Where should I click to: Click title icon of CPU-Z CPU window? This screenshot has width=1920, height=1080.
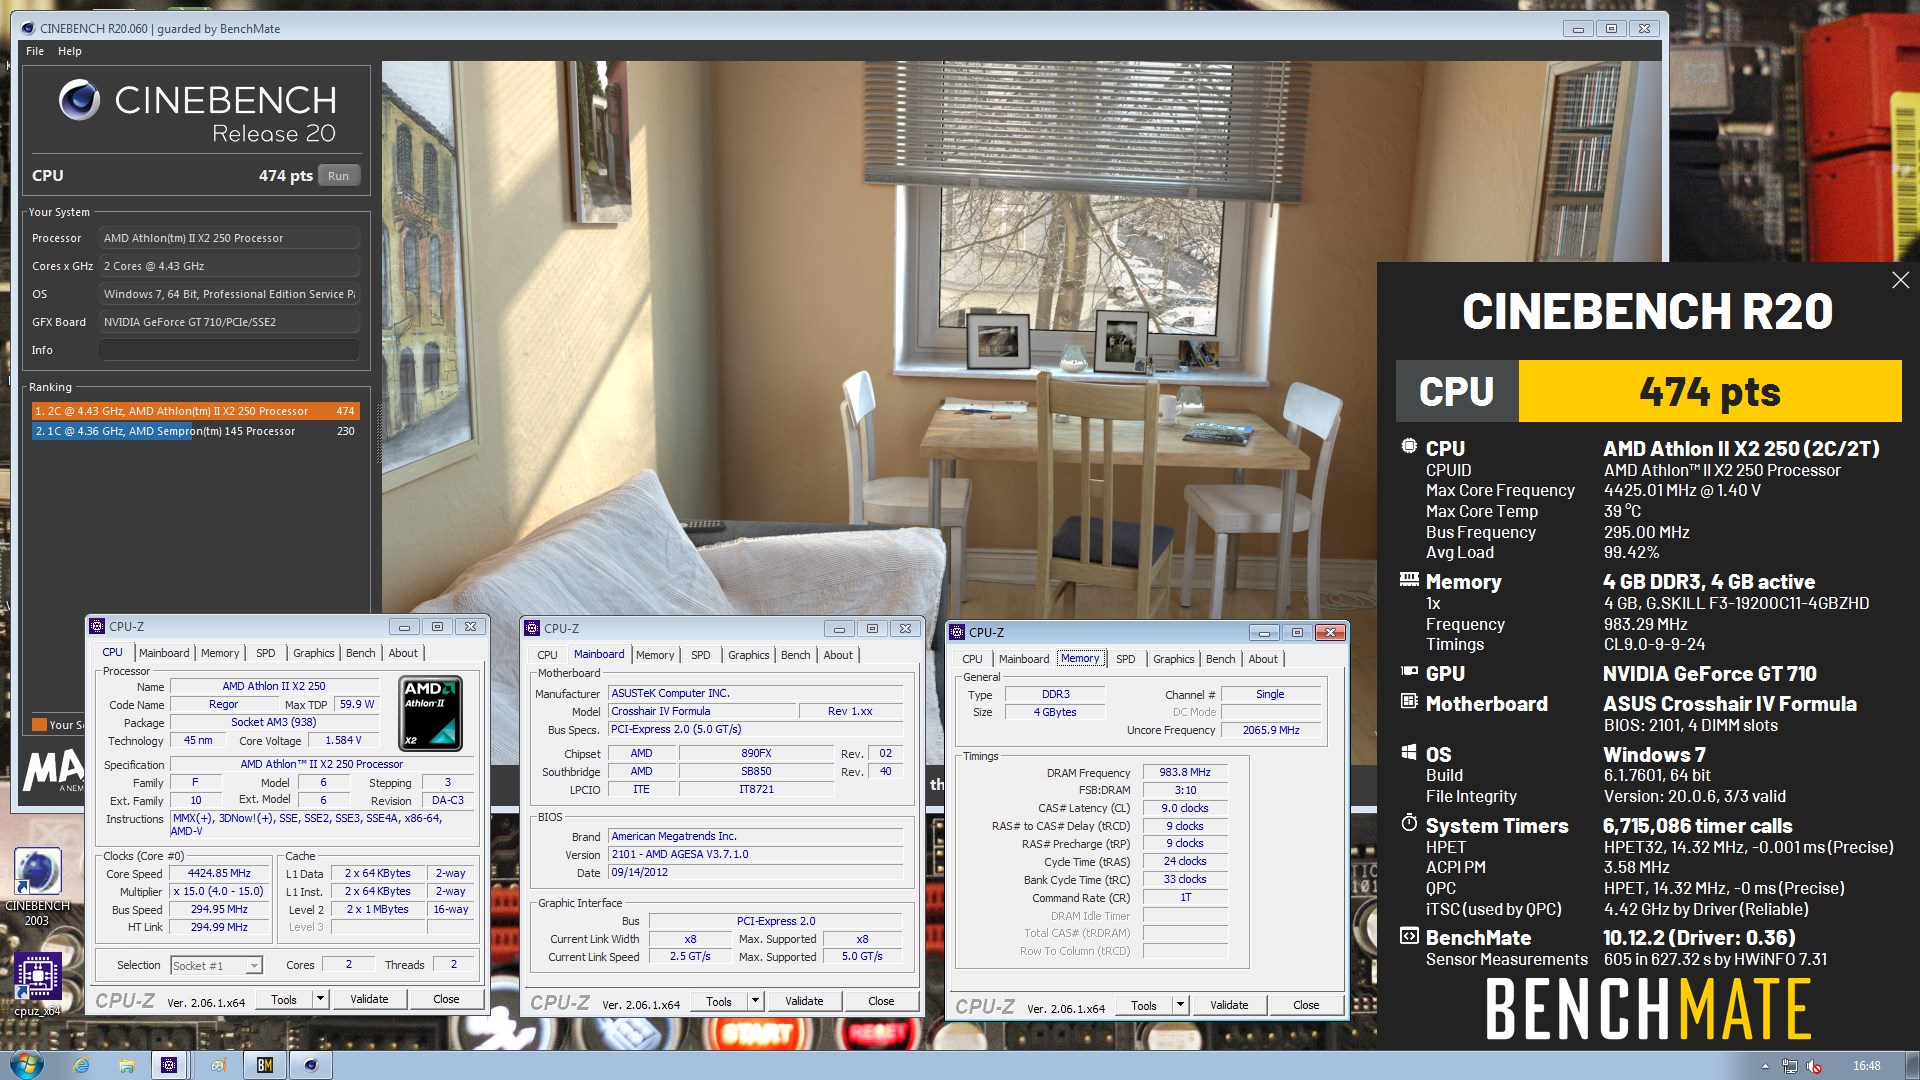click(97, 626)
